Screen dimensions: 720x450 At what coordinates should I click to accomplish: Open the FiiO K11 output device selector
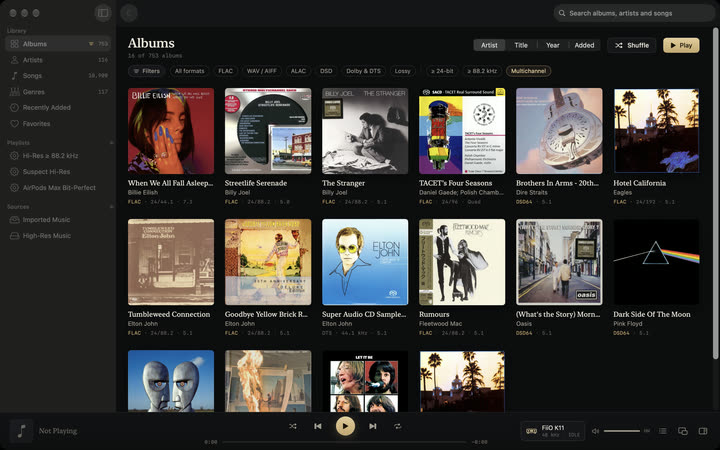(x=552, y=431)
